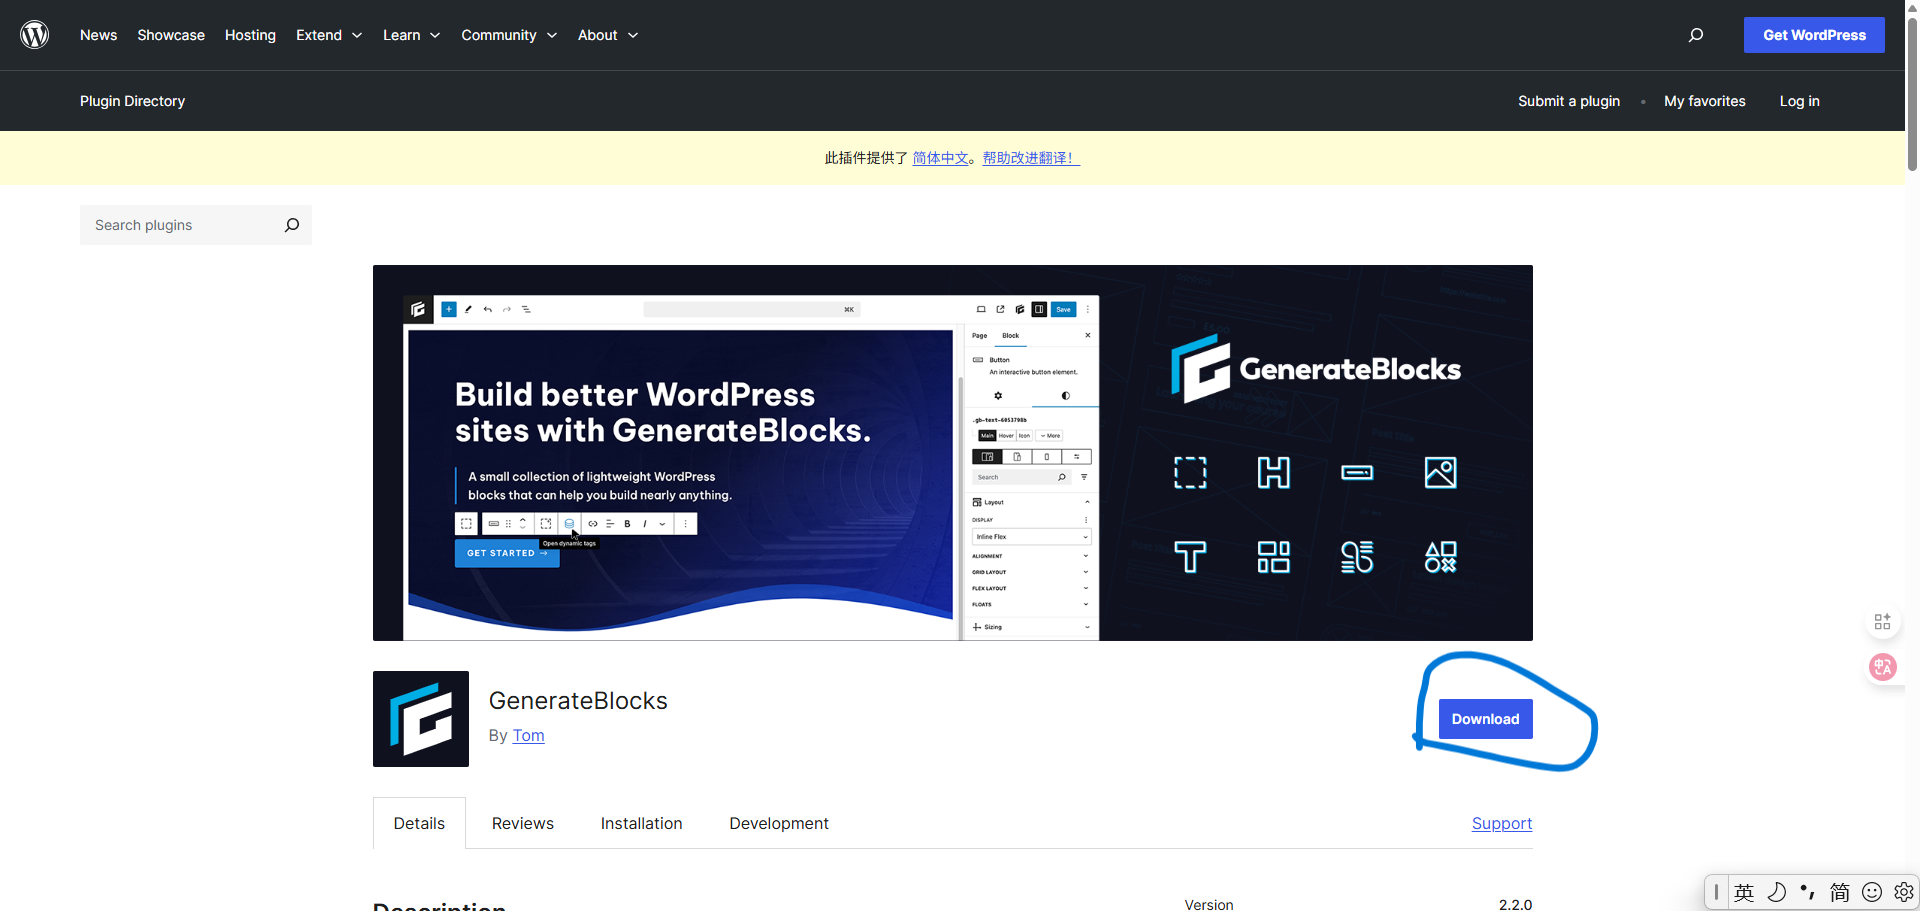Click the floating extension grid icon
Screen dimensions: 1920x911
1883,621
